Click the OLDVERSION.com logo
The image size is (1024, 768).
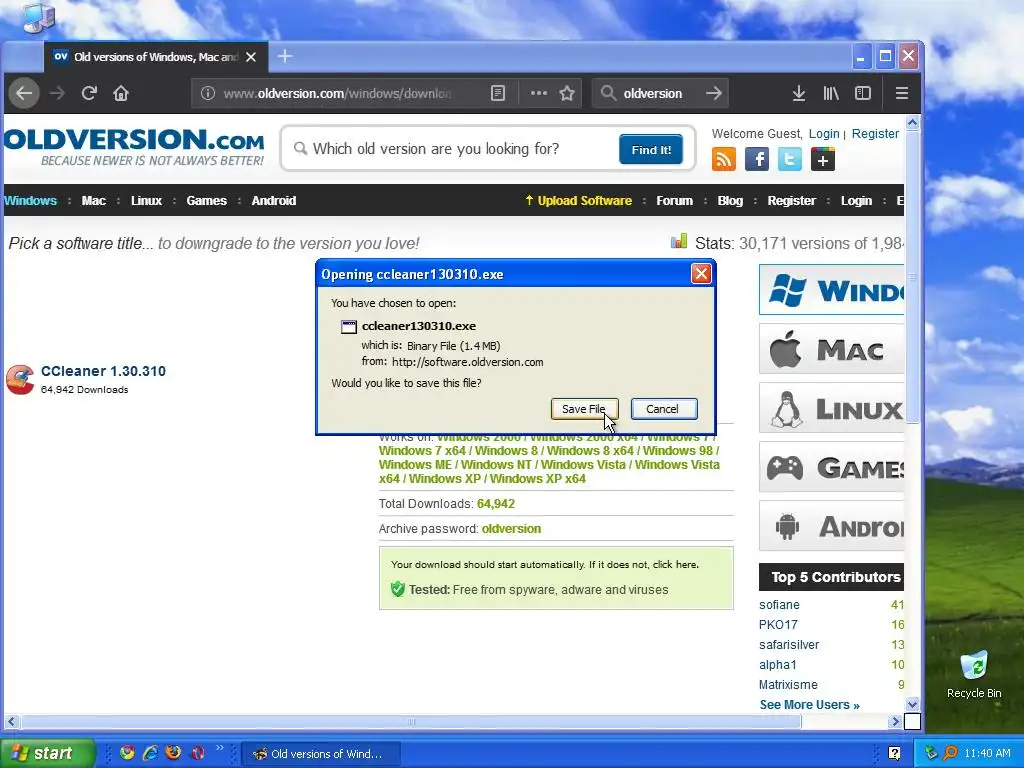coord(134,146)
